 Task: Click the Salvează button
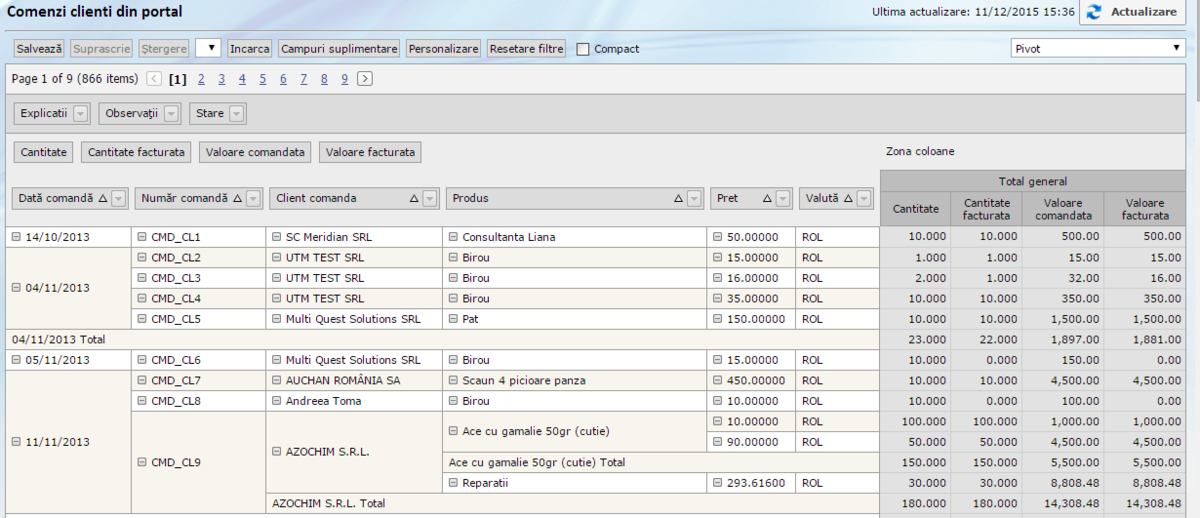coord(40,48)
